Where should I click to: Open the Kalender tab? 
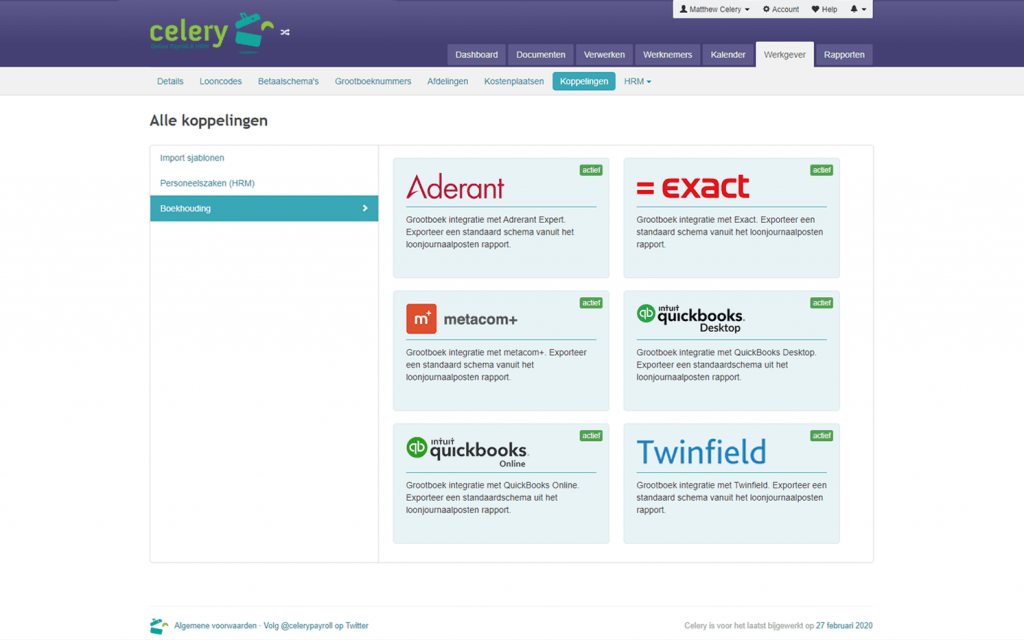tap(728, 55)
